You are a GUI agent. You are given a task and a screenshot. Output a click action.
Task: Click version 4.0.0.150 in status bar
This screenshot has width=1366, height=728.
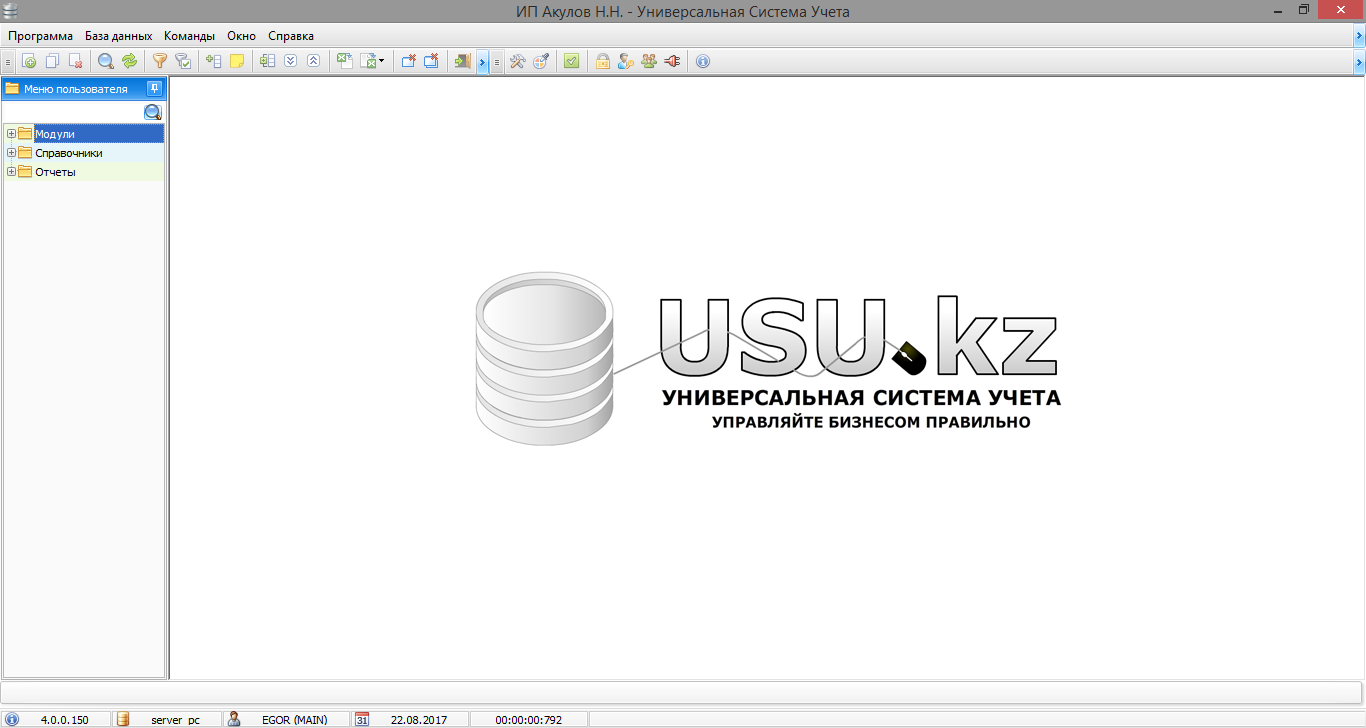(x=65, y=720)
